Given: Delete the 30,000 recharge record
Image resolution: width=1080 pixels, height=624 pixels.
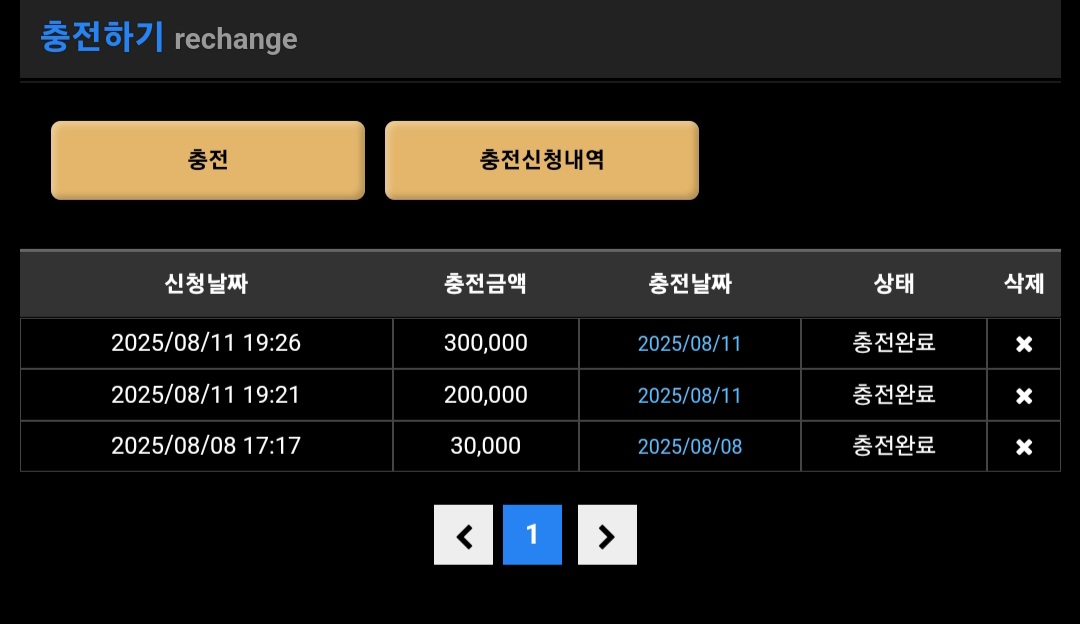Looking at the screenshot, I should [x=1023, y=447].
